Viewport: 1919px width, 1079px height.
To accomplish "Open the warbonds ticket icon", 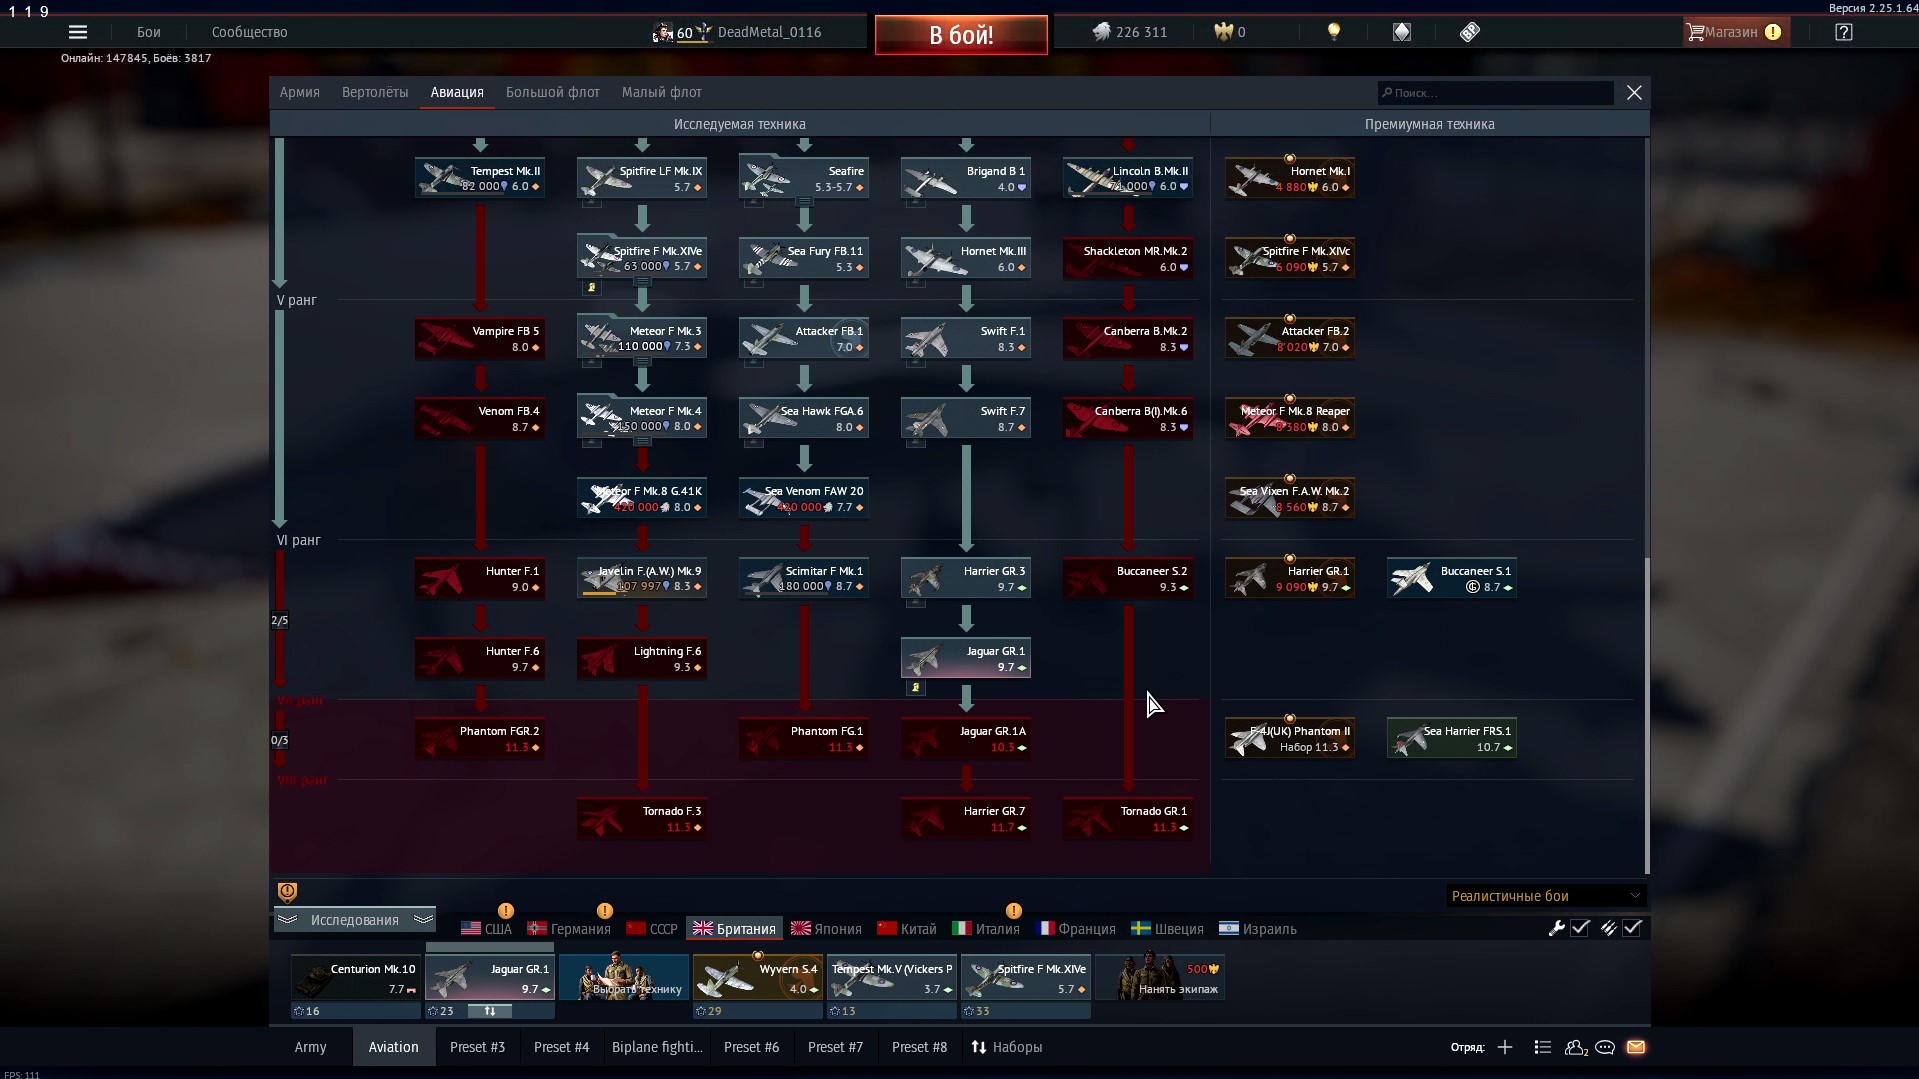I will point(1469,32).
